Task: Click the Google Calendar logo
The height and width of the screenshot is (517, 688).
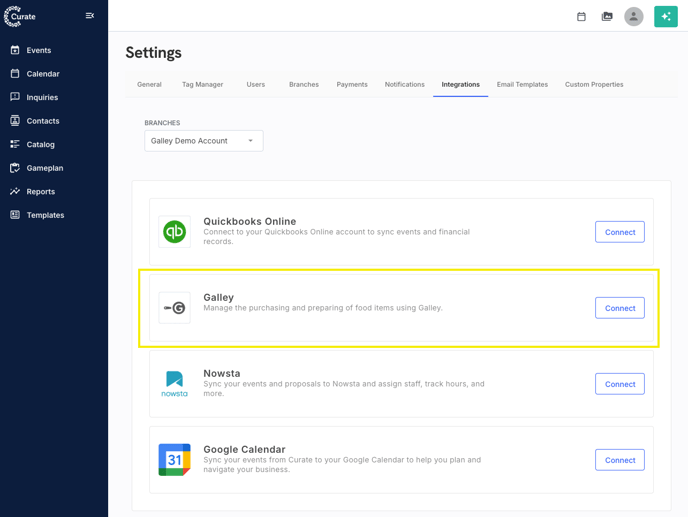Action: pyautogui.click(x=174, y=460)
